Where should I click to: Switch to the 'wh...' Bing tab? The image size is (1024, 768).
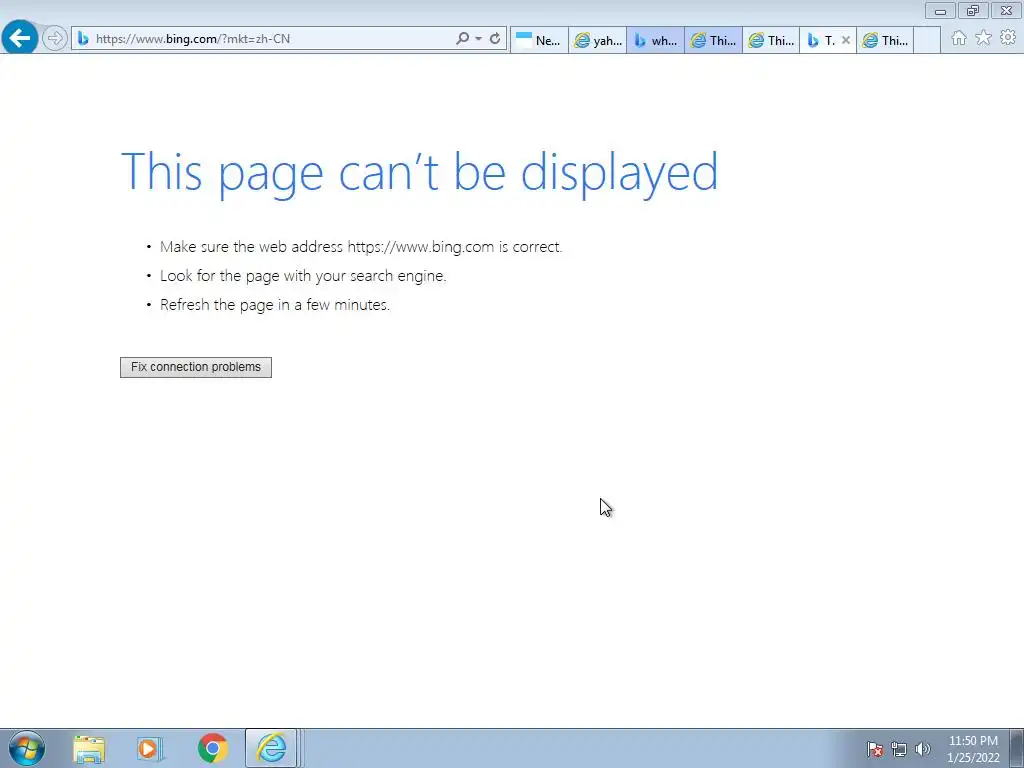[656, 40]
